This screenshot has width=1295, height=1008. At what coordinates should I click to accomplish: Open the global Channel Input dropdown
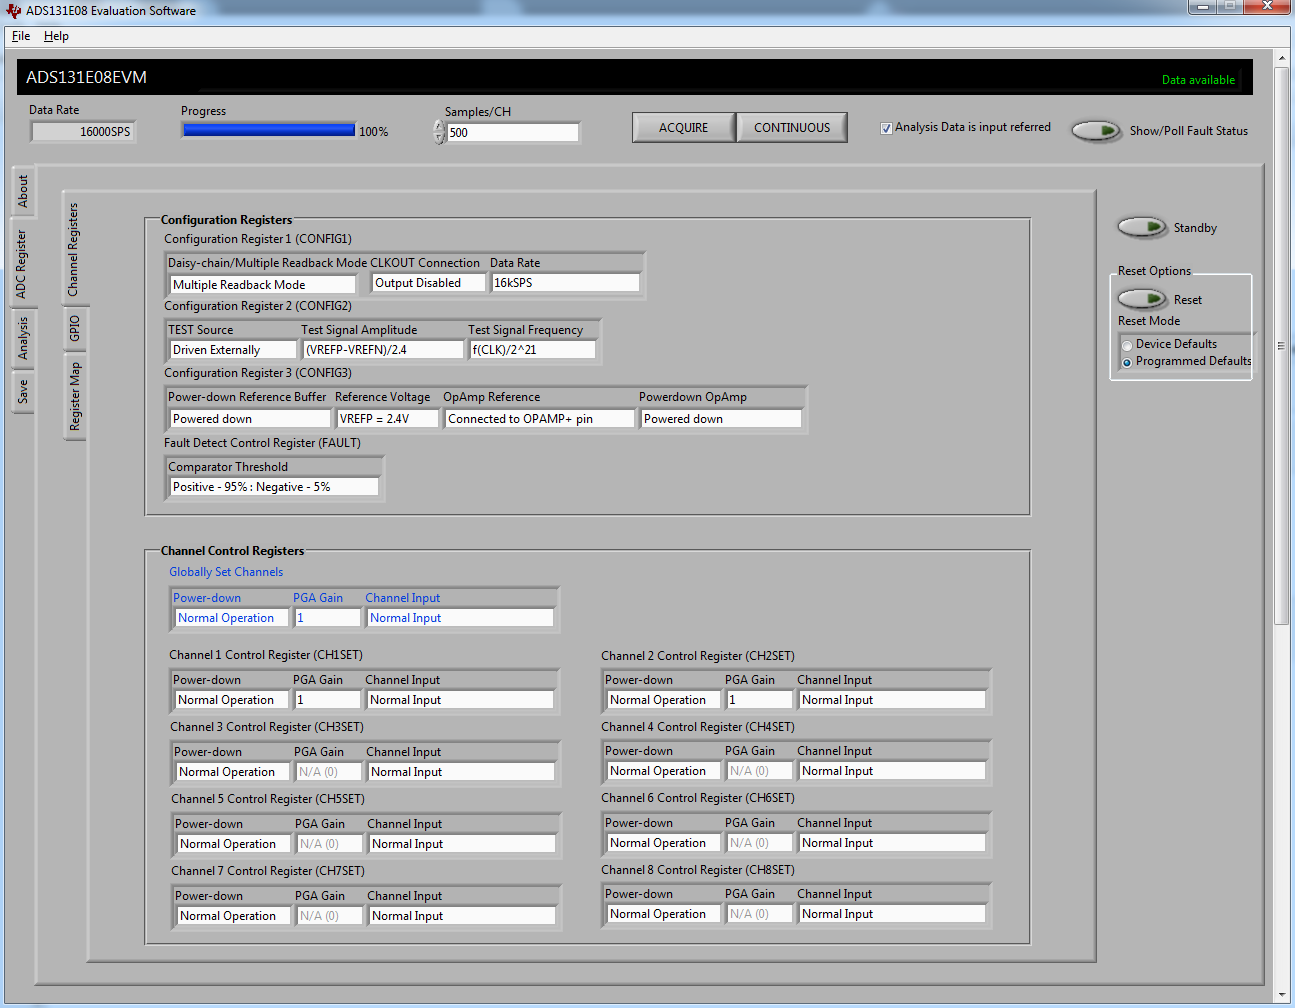460,618
